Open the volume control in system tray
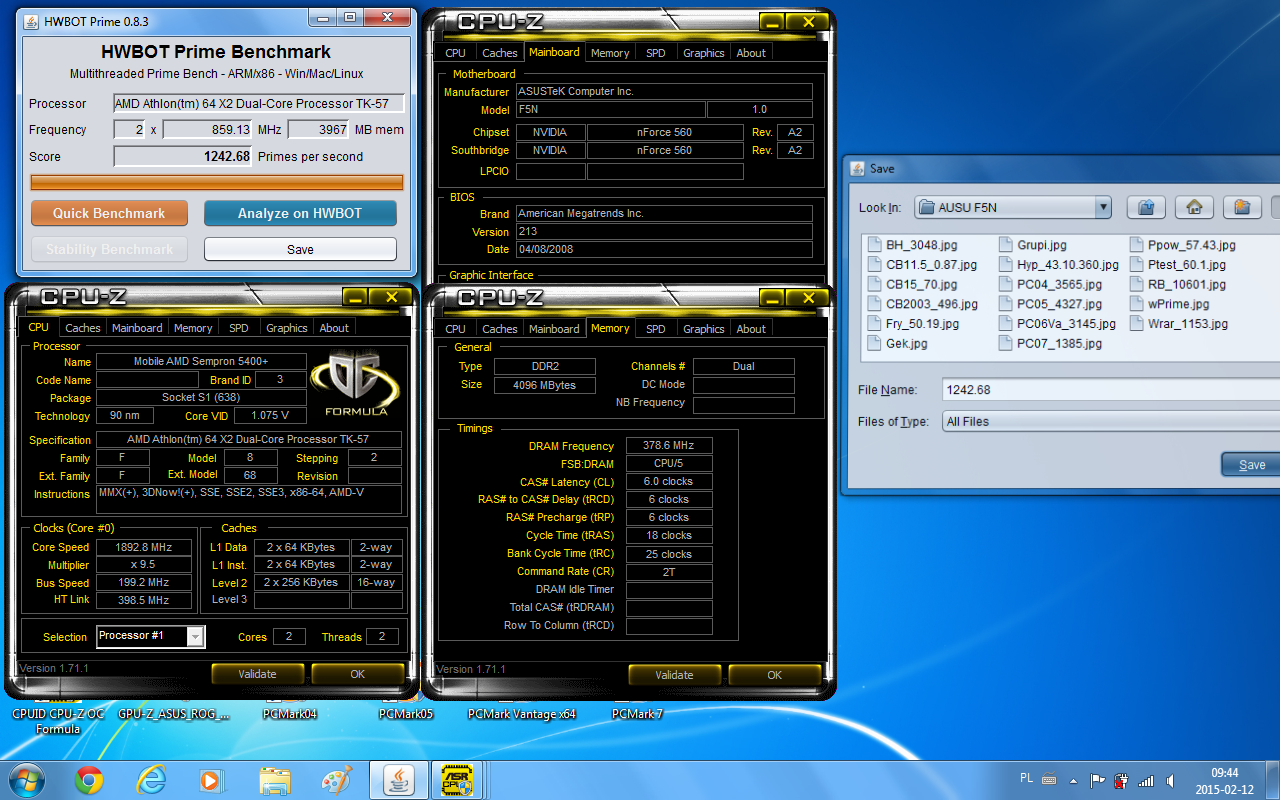The width and height of the screenshot is (1280, 800). 1171,781
